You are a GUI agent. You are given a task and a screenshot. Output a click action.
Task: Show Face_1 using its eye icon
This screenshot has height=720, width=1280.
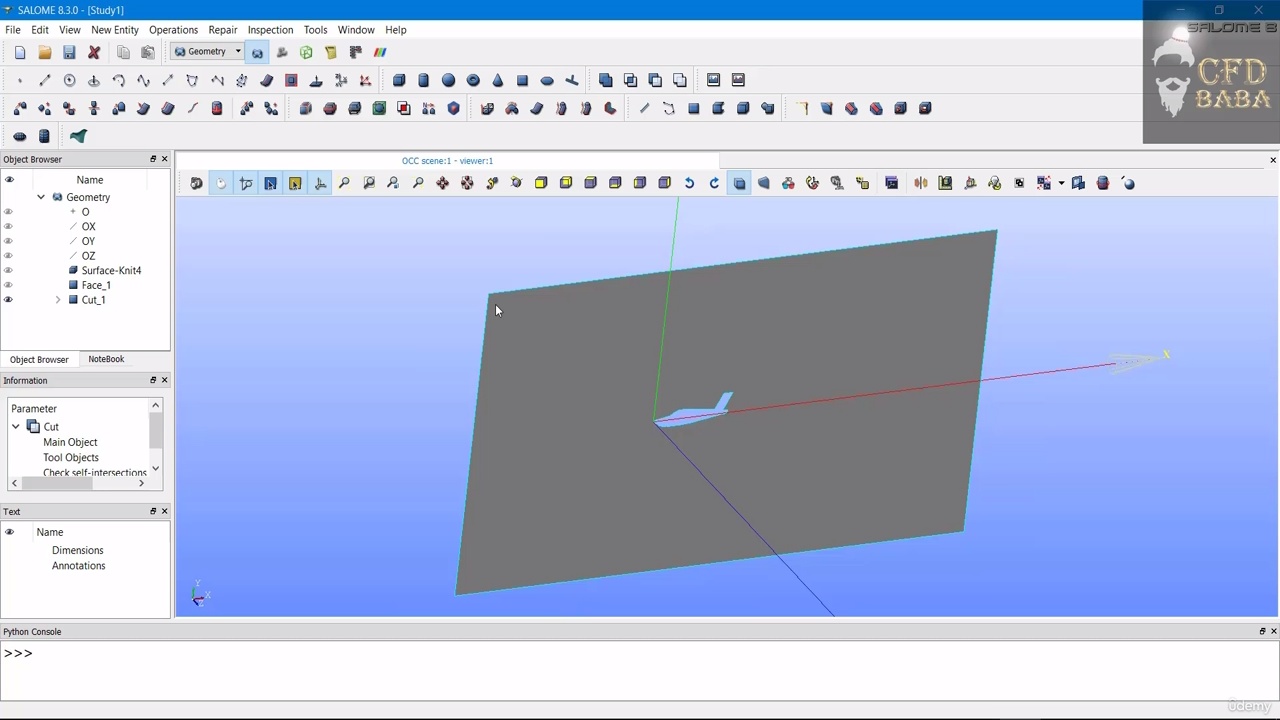9,285
